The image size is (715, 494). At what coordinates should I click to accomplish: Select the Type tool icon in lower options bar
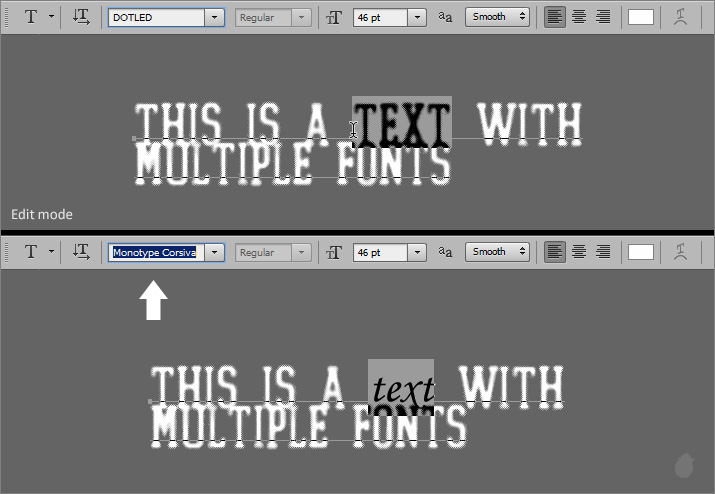point(31,252)
